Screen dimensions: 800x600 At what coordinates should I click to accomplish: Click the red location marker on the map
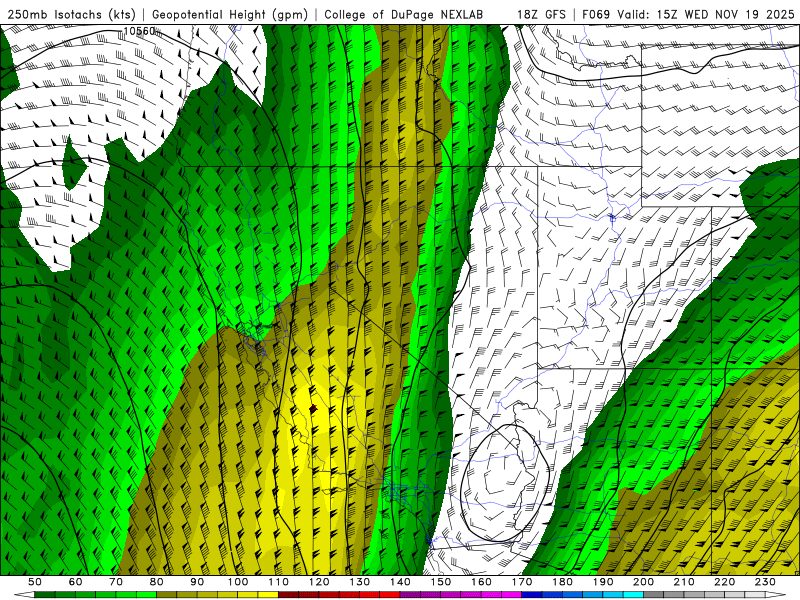pos(313,409)
